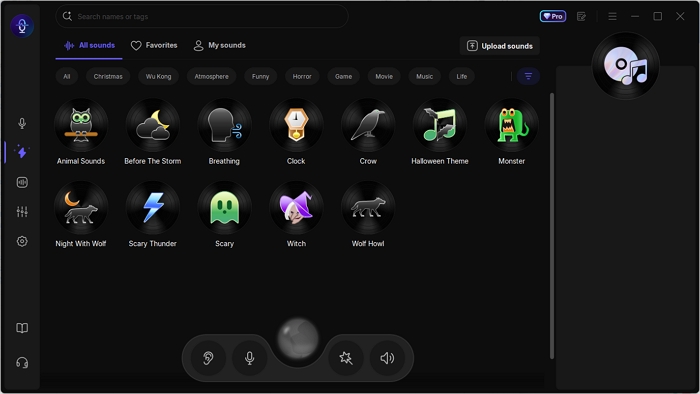Play the Scary Thunder sound
Screen dimensions: 700x394
153,208
